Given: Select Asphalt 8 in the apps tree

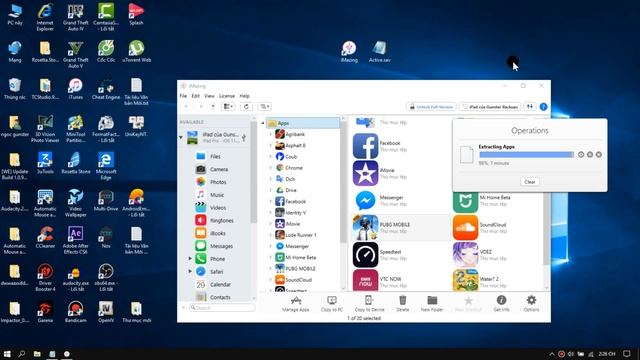Looking at the screenshot, I should point(296,145).
